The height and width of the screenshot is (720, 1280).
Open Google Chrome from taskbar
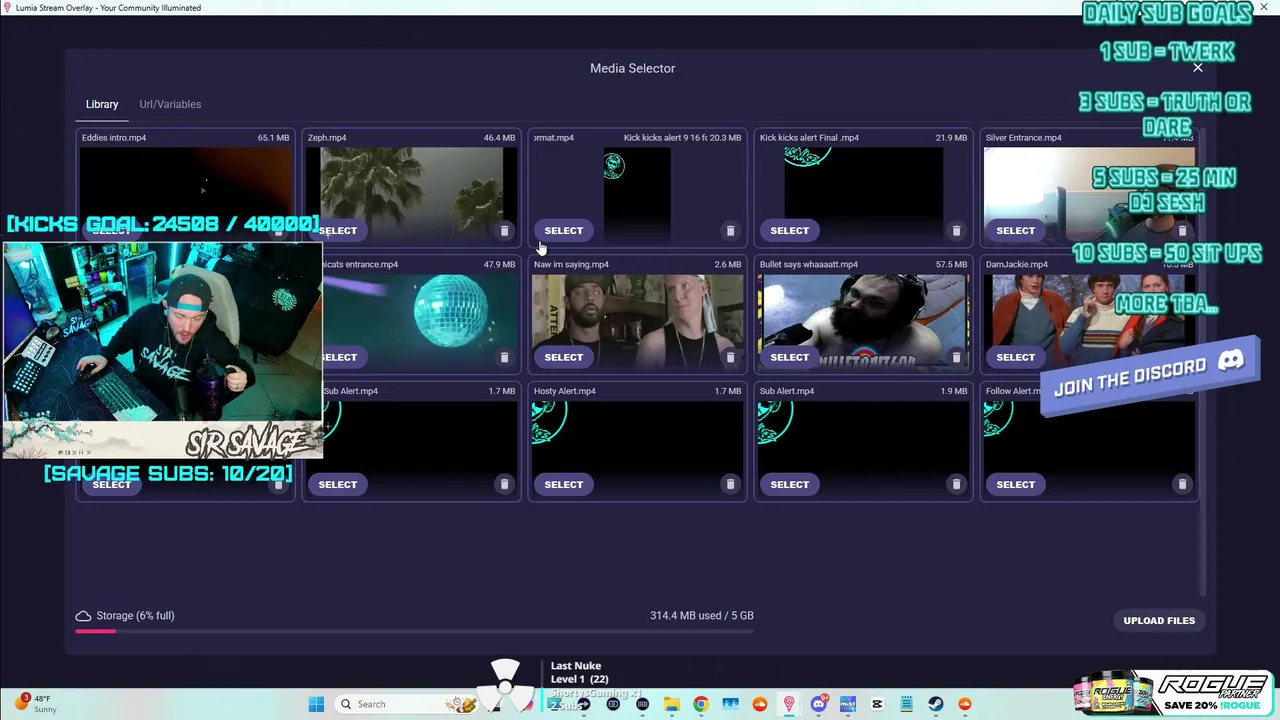[x=701, y=704]
